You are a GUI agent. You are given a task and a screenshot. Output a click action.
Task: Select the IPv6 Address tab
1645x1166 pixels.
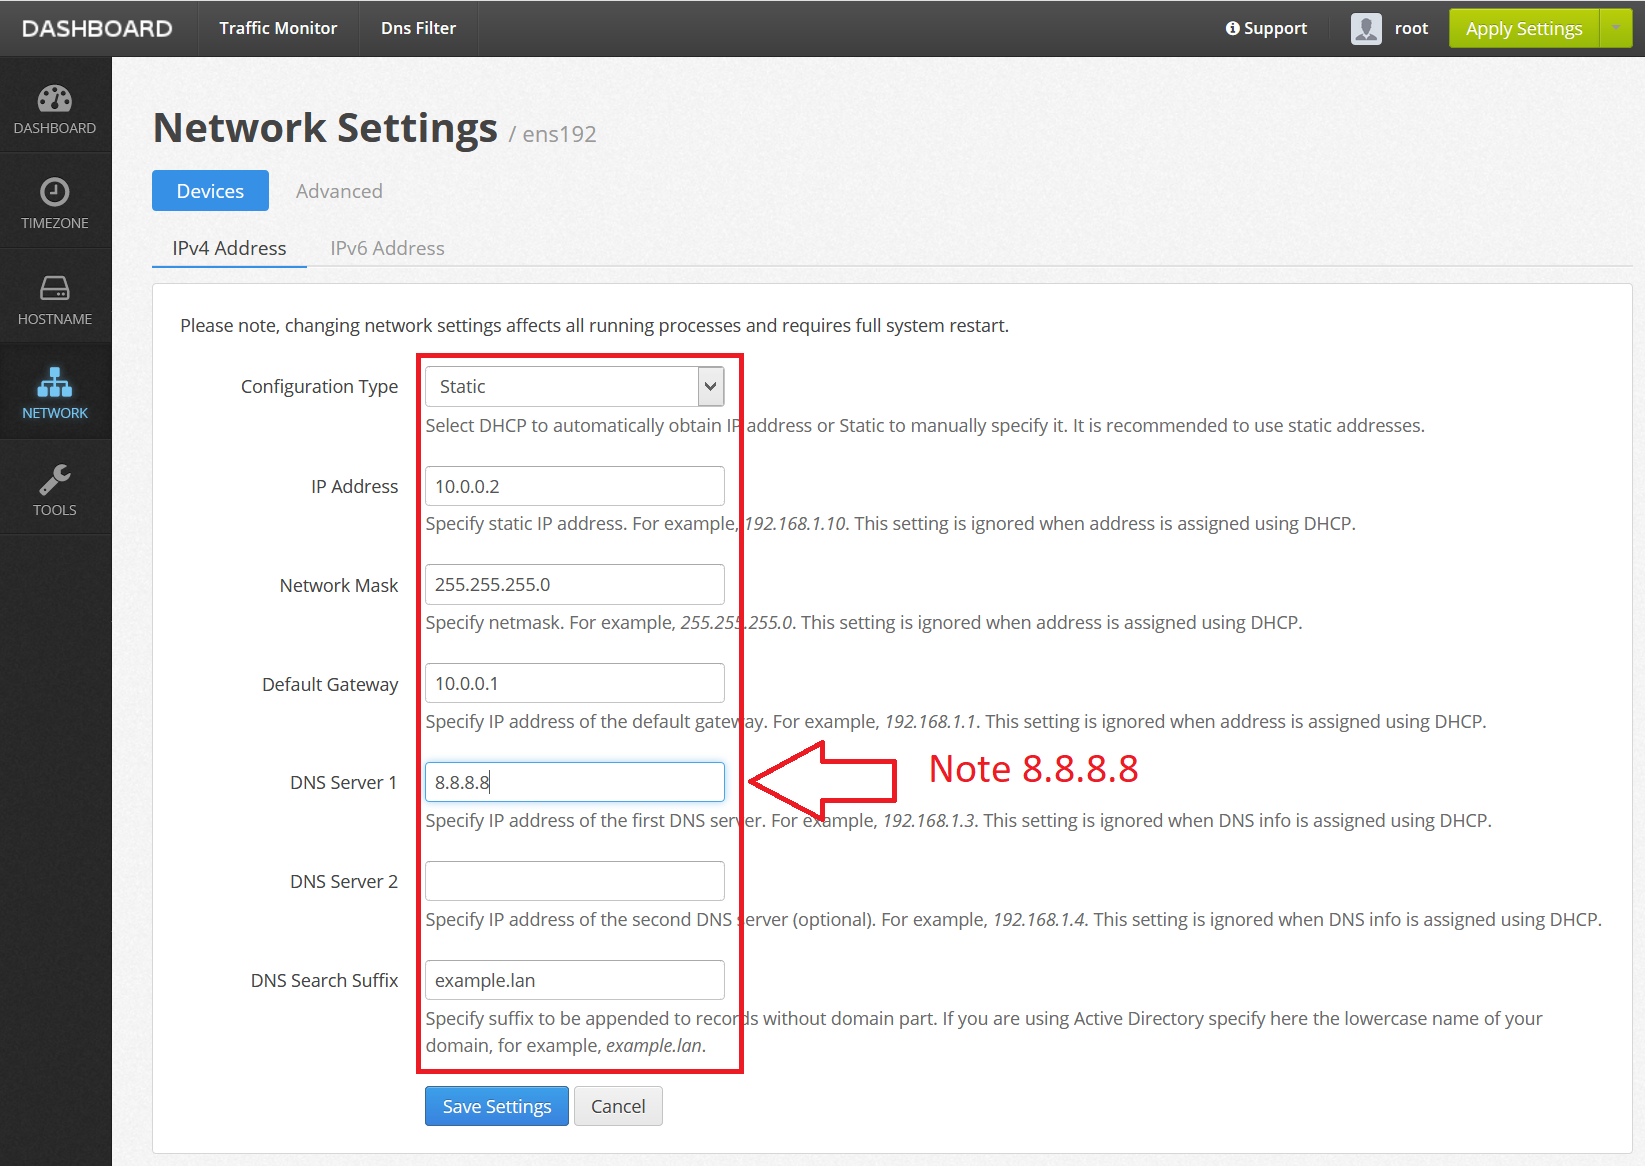387,248
